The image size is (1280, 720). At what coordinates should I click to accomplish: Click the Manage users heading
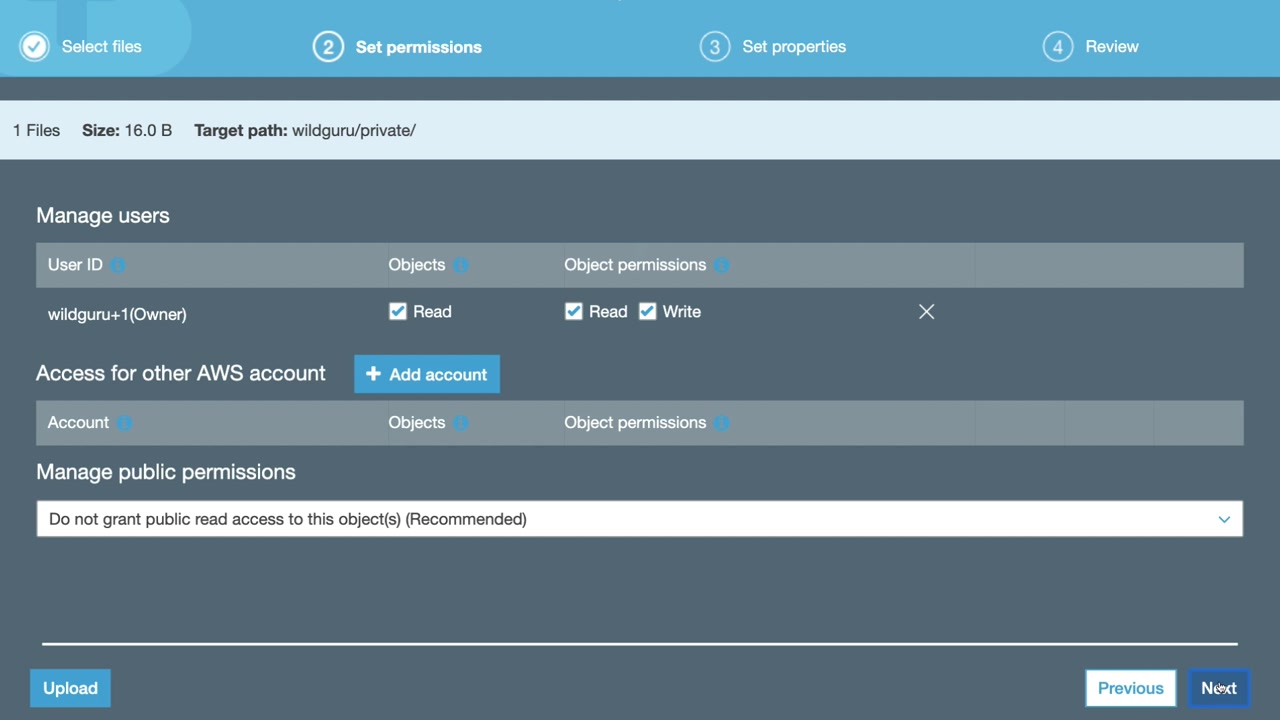click(x=103, y=216)
